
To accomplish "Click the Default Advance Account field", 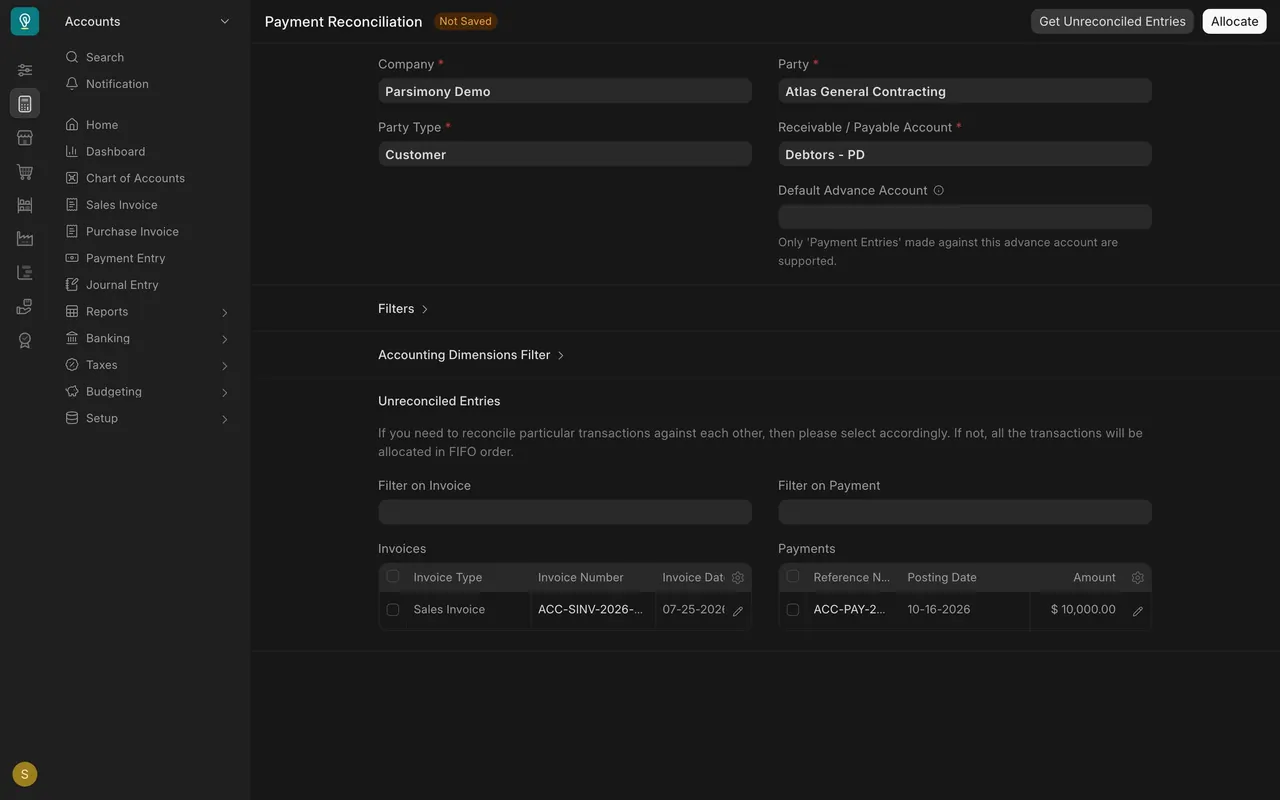I will (x=965, y=217).
